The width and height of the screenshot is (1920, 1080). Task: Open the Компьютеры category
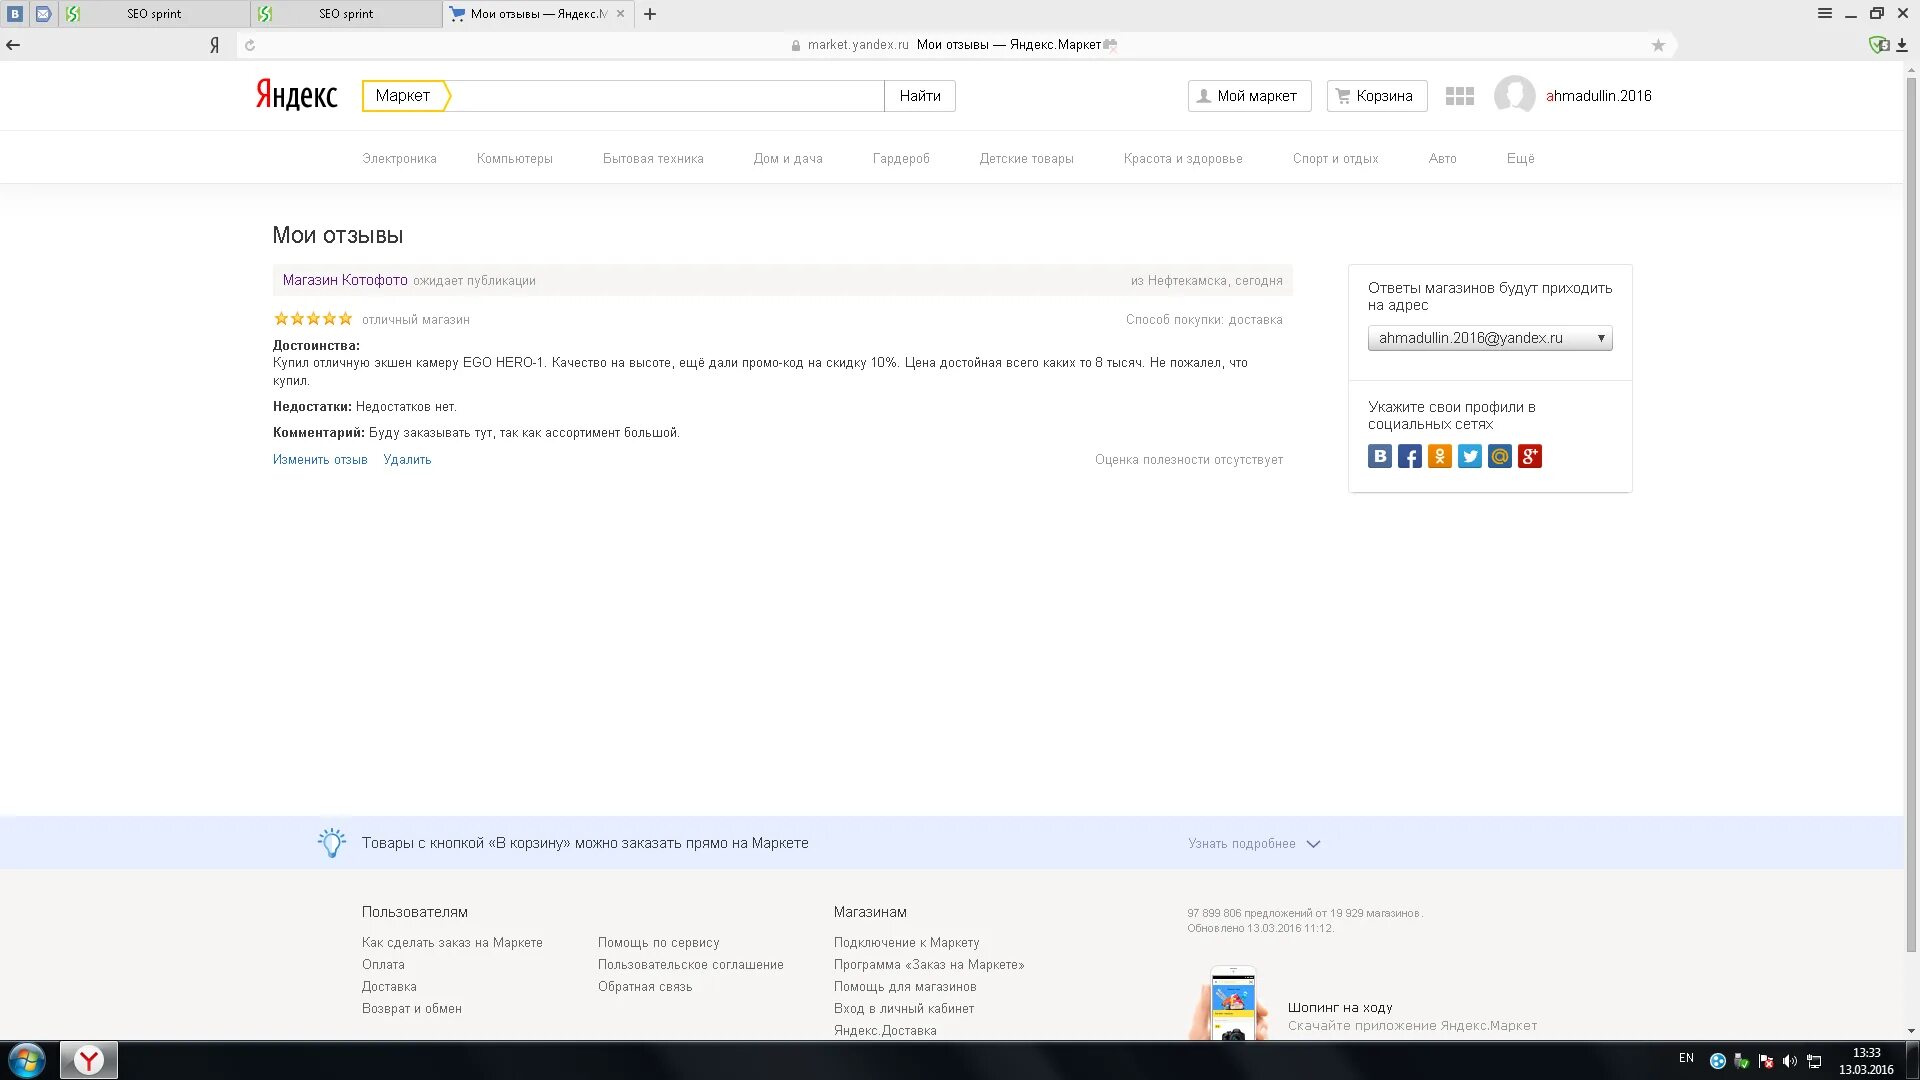(514, 159)
